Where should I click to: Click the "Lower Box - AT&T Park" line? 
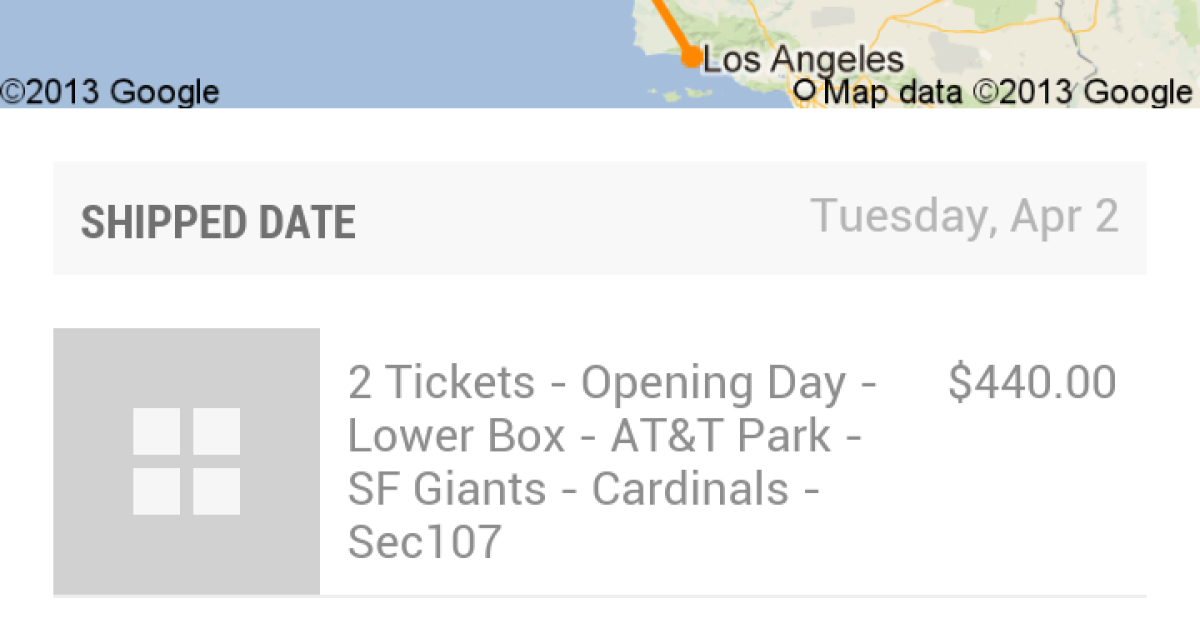(x=604, y=436)
